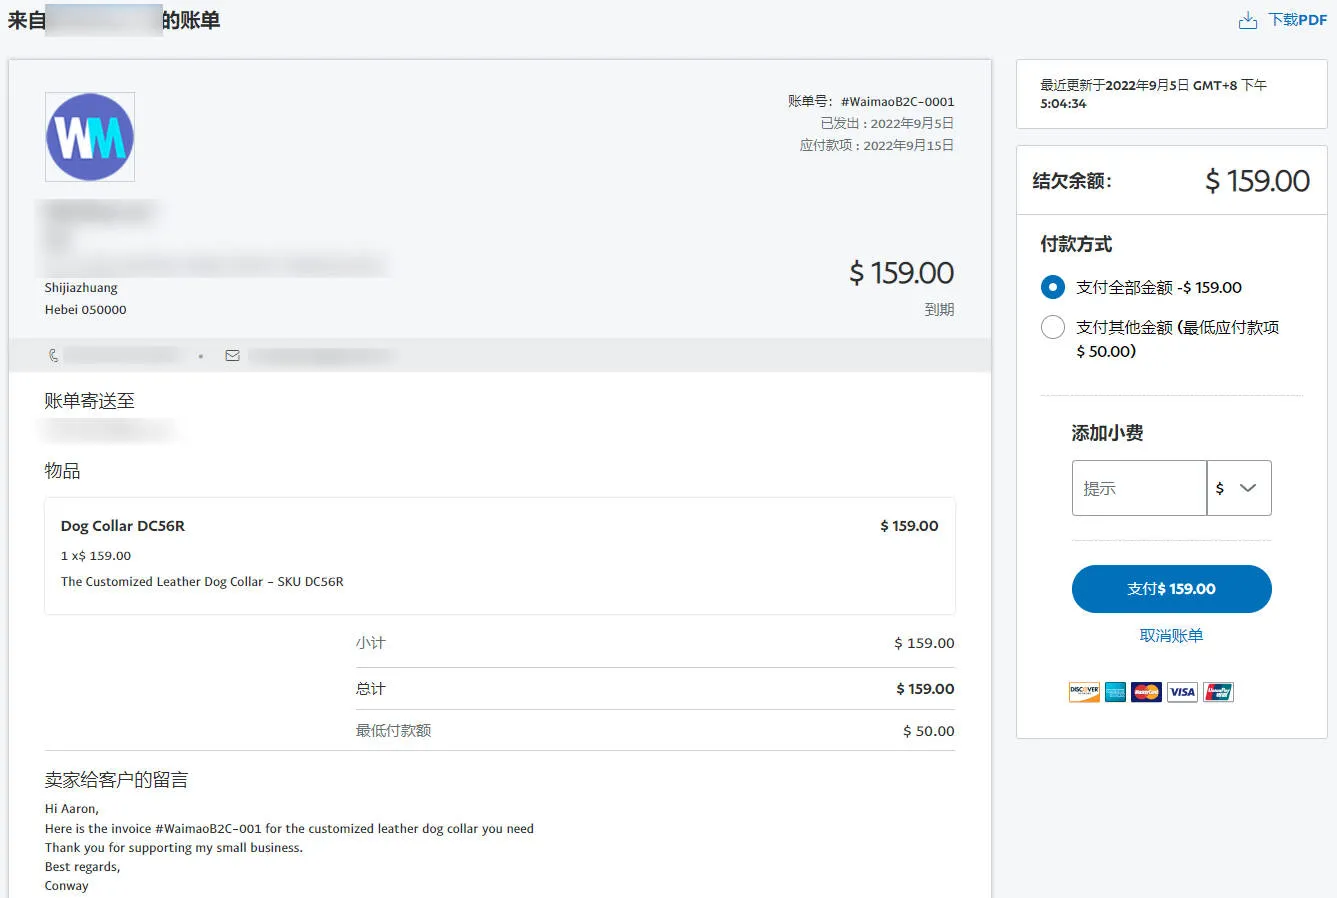The height and width of the screenshot is (898, 1337).
Task: Select 支付全部金额 radio option
Action: (1053, 287)
